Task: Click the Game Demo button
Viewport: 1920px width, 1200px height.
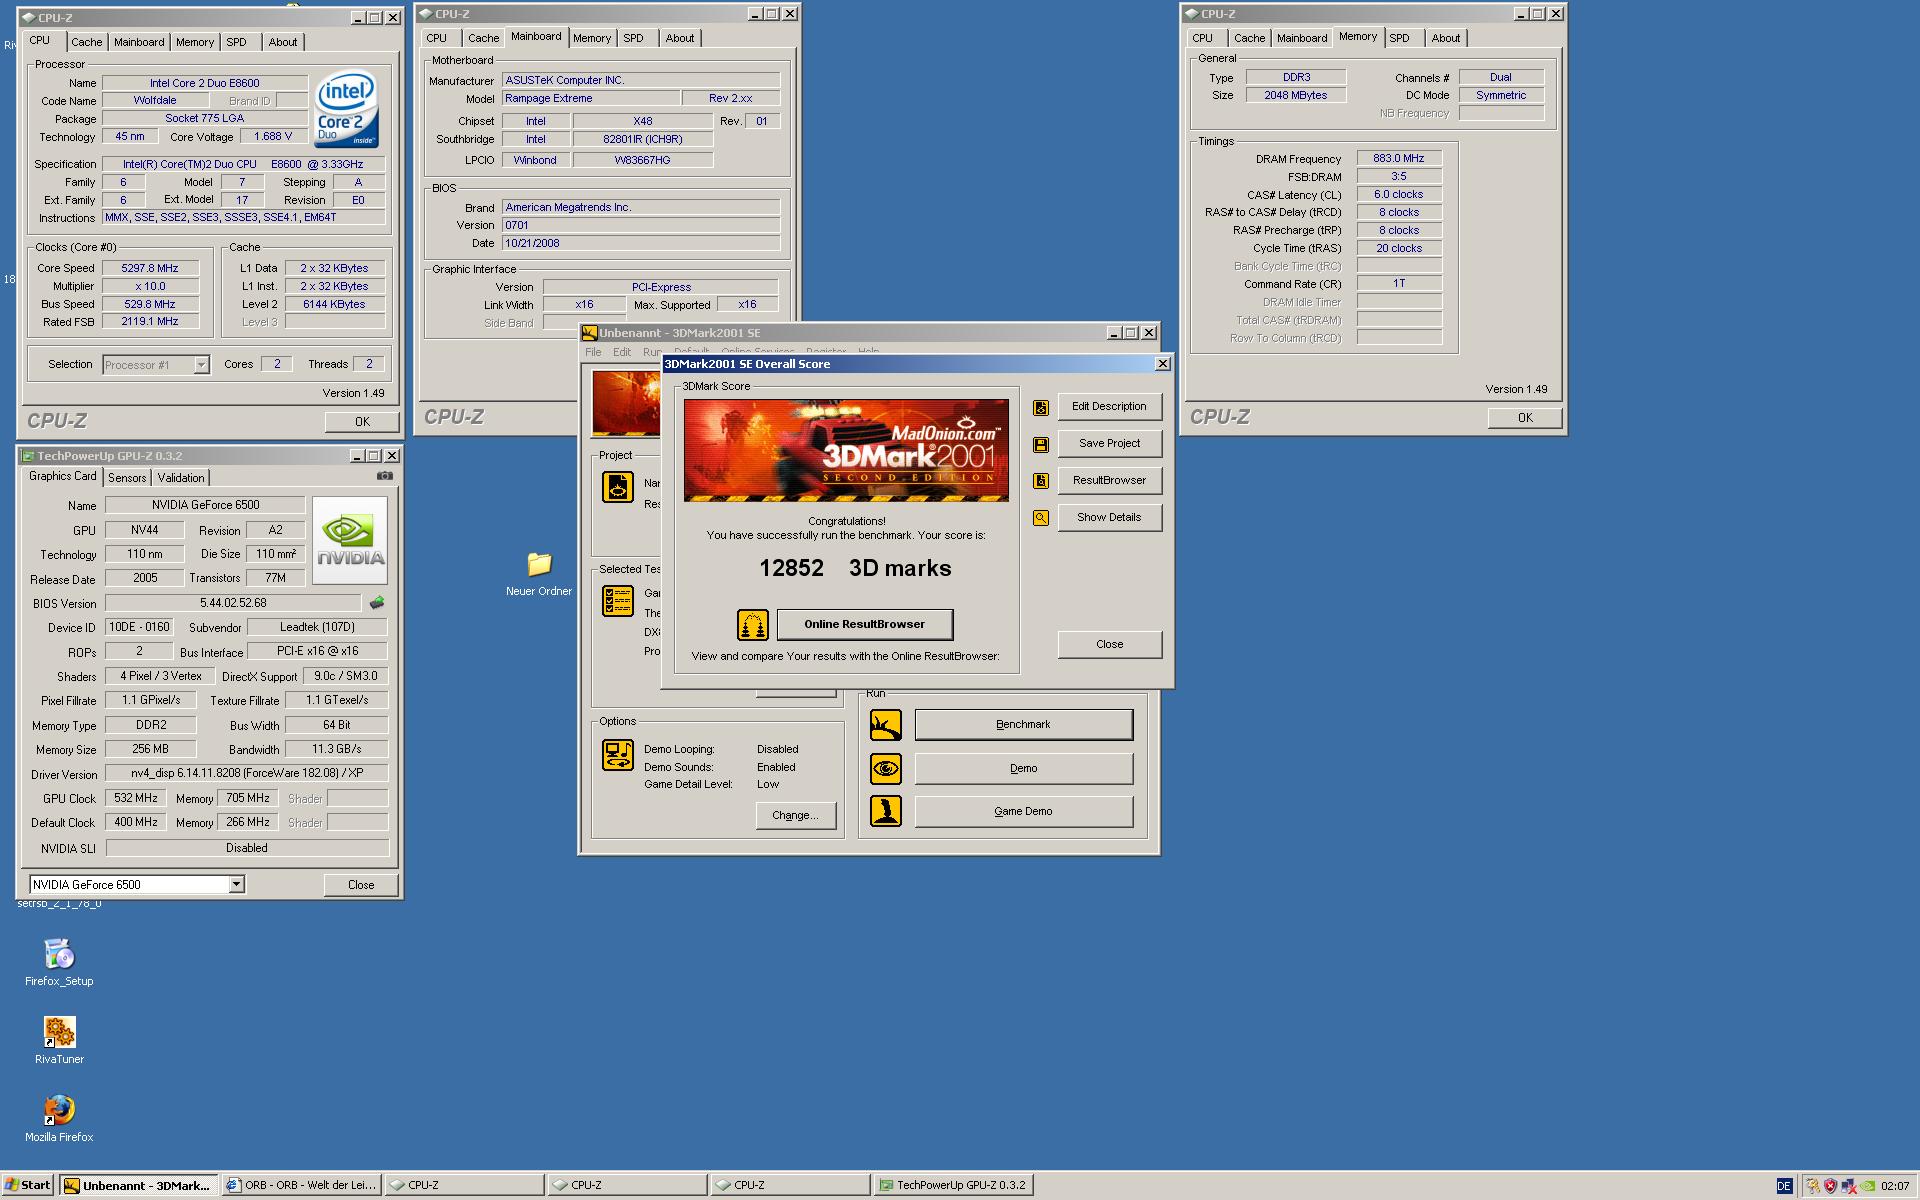Action: click(1023, 812)
